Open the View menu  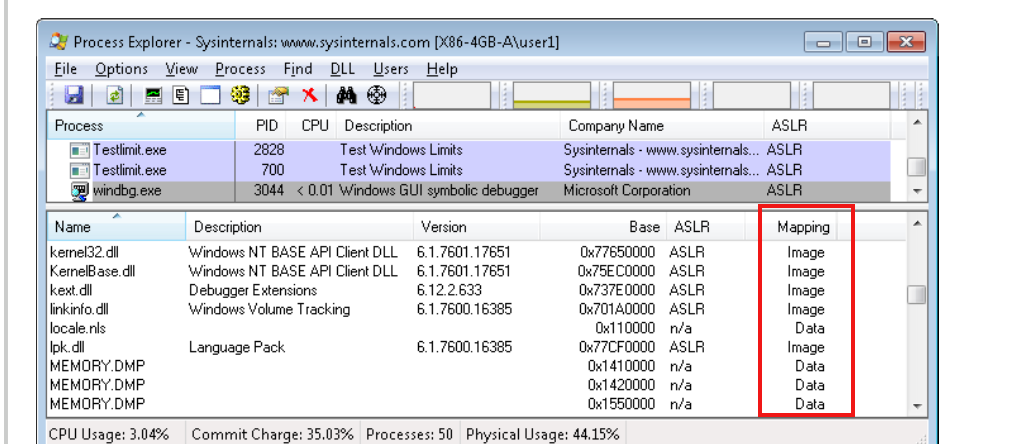[181, 68]
